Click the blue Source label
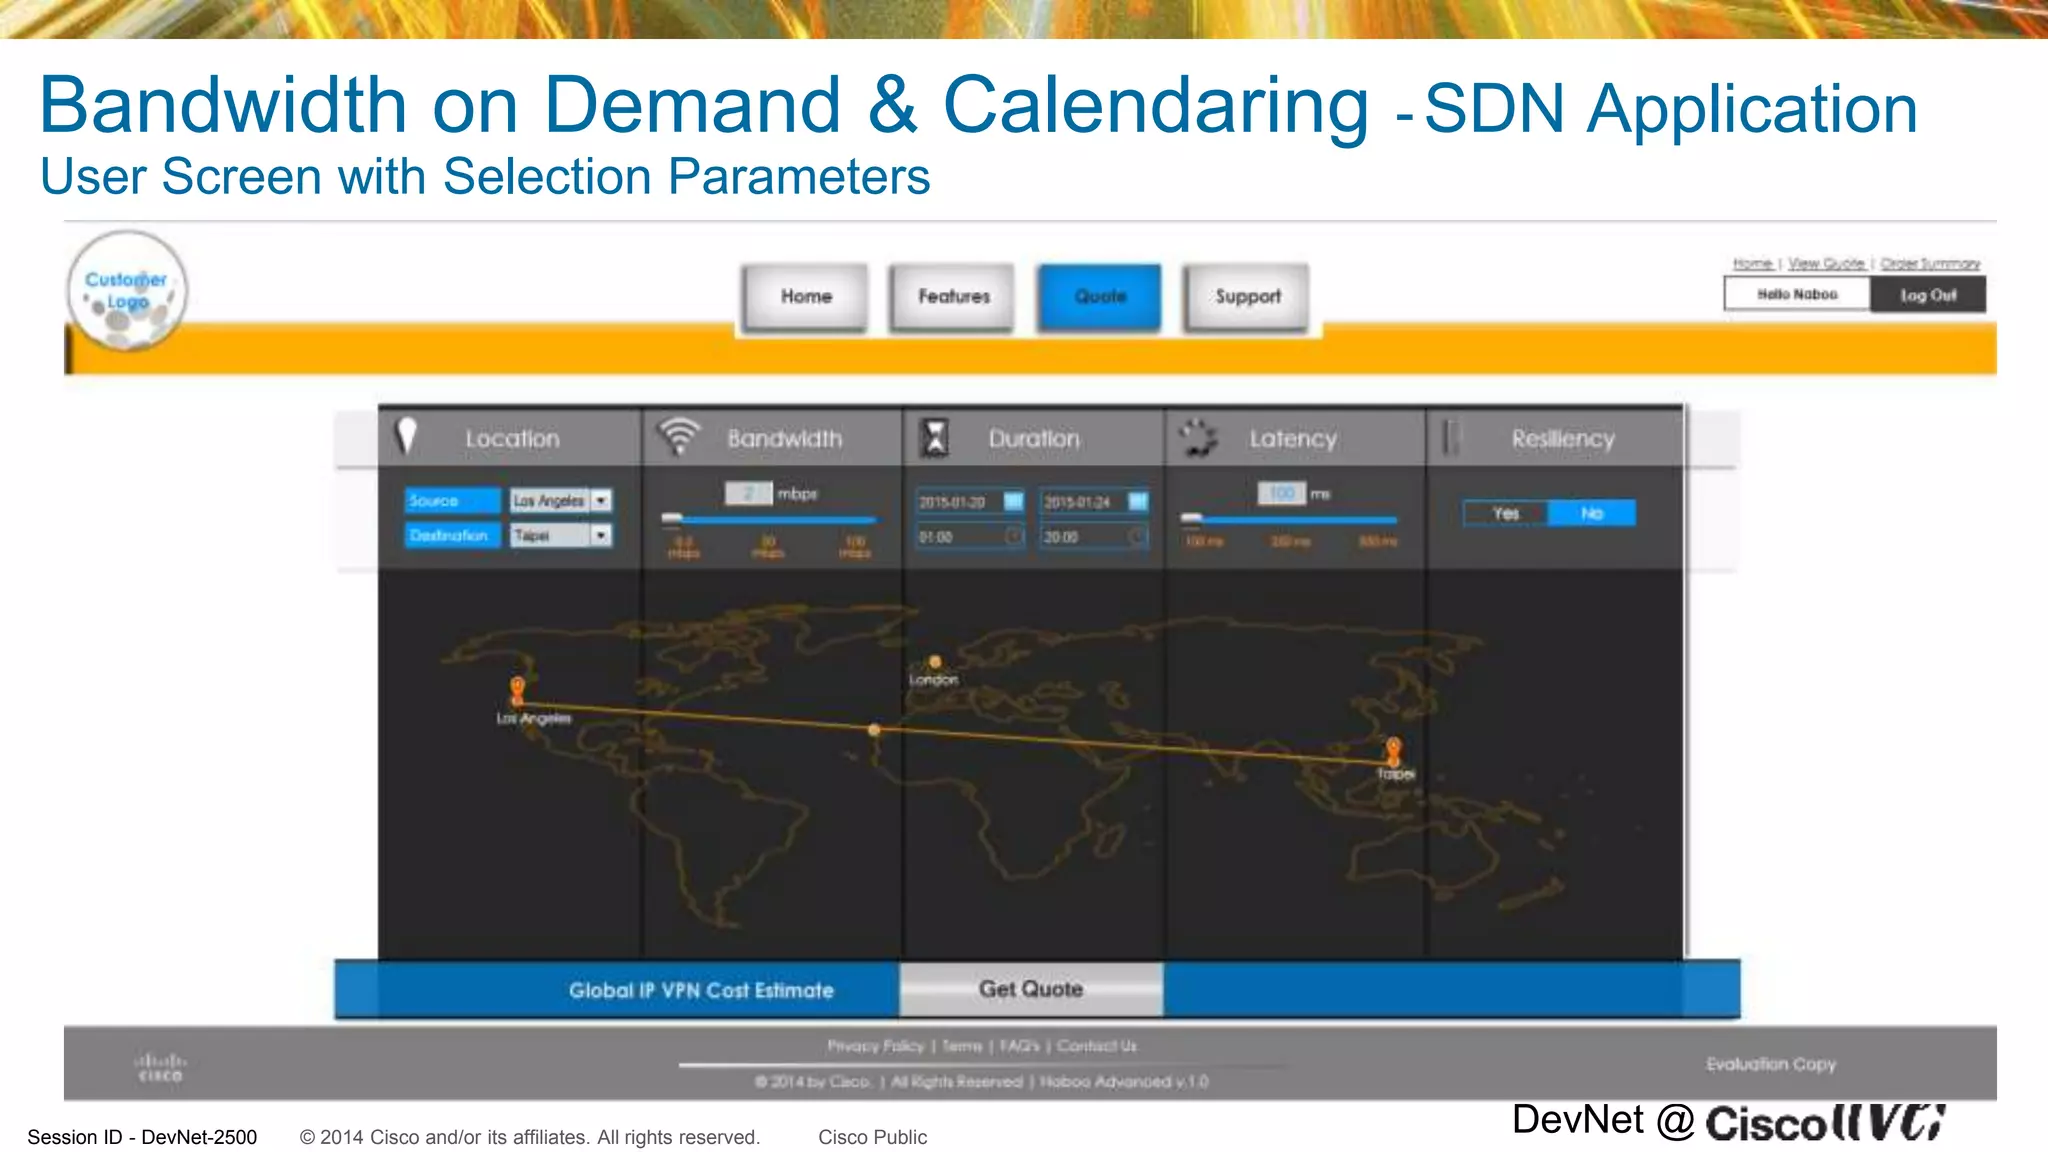 point(452,500)
